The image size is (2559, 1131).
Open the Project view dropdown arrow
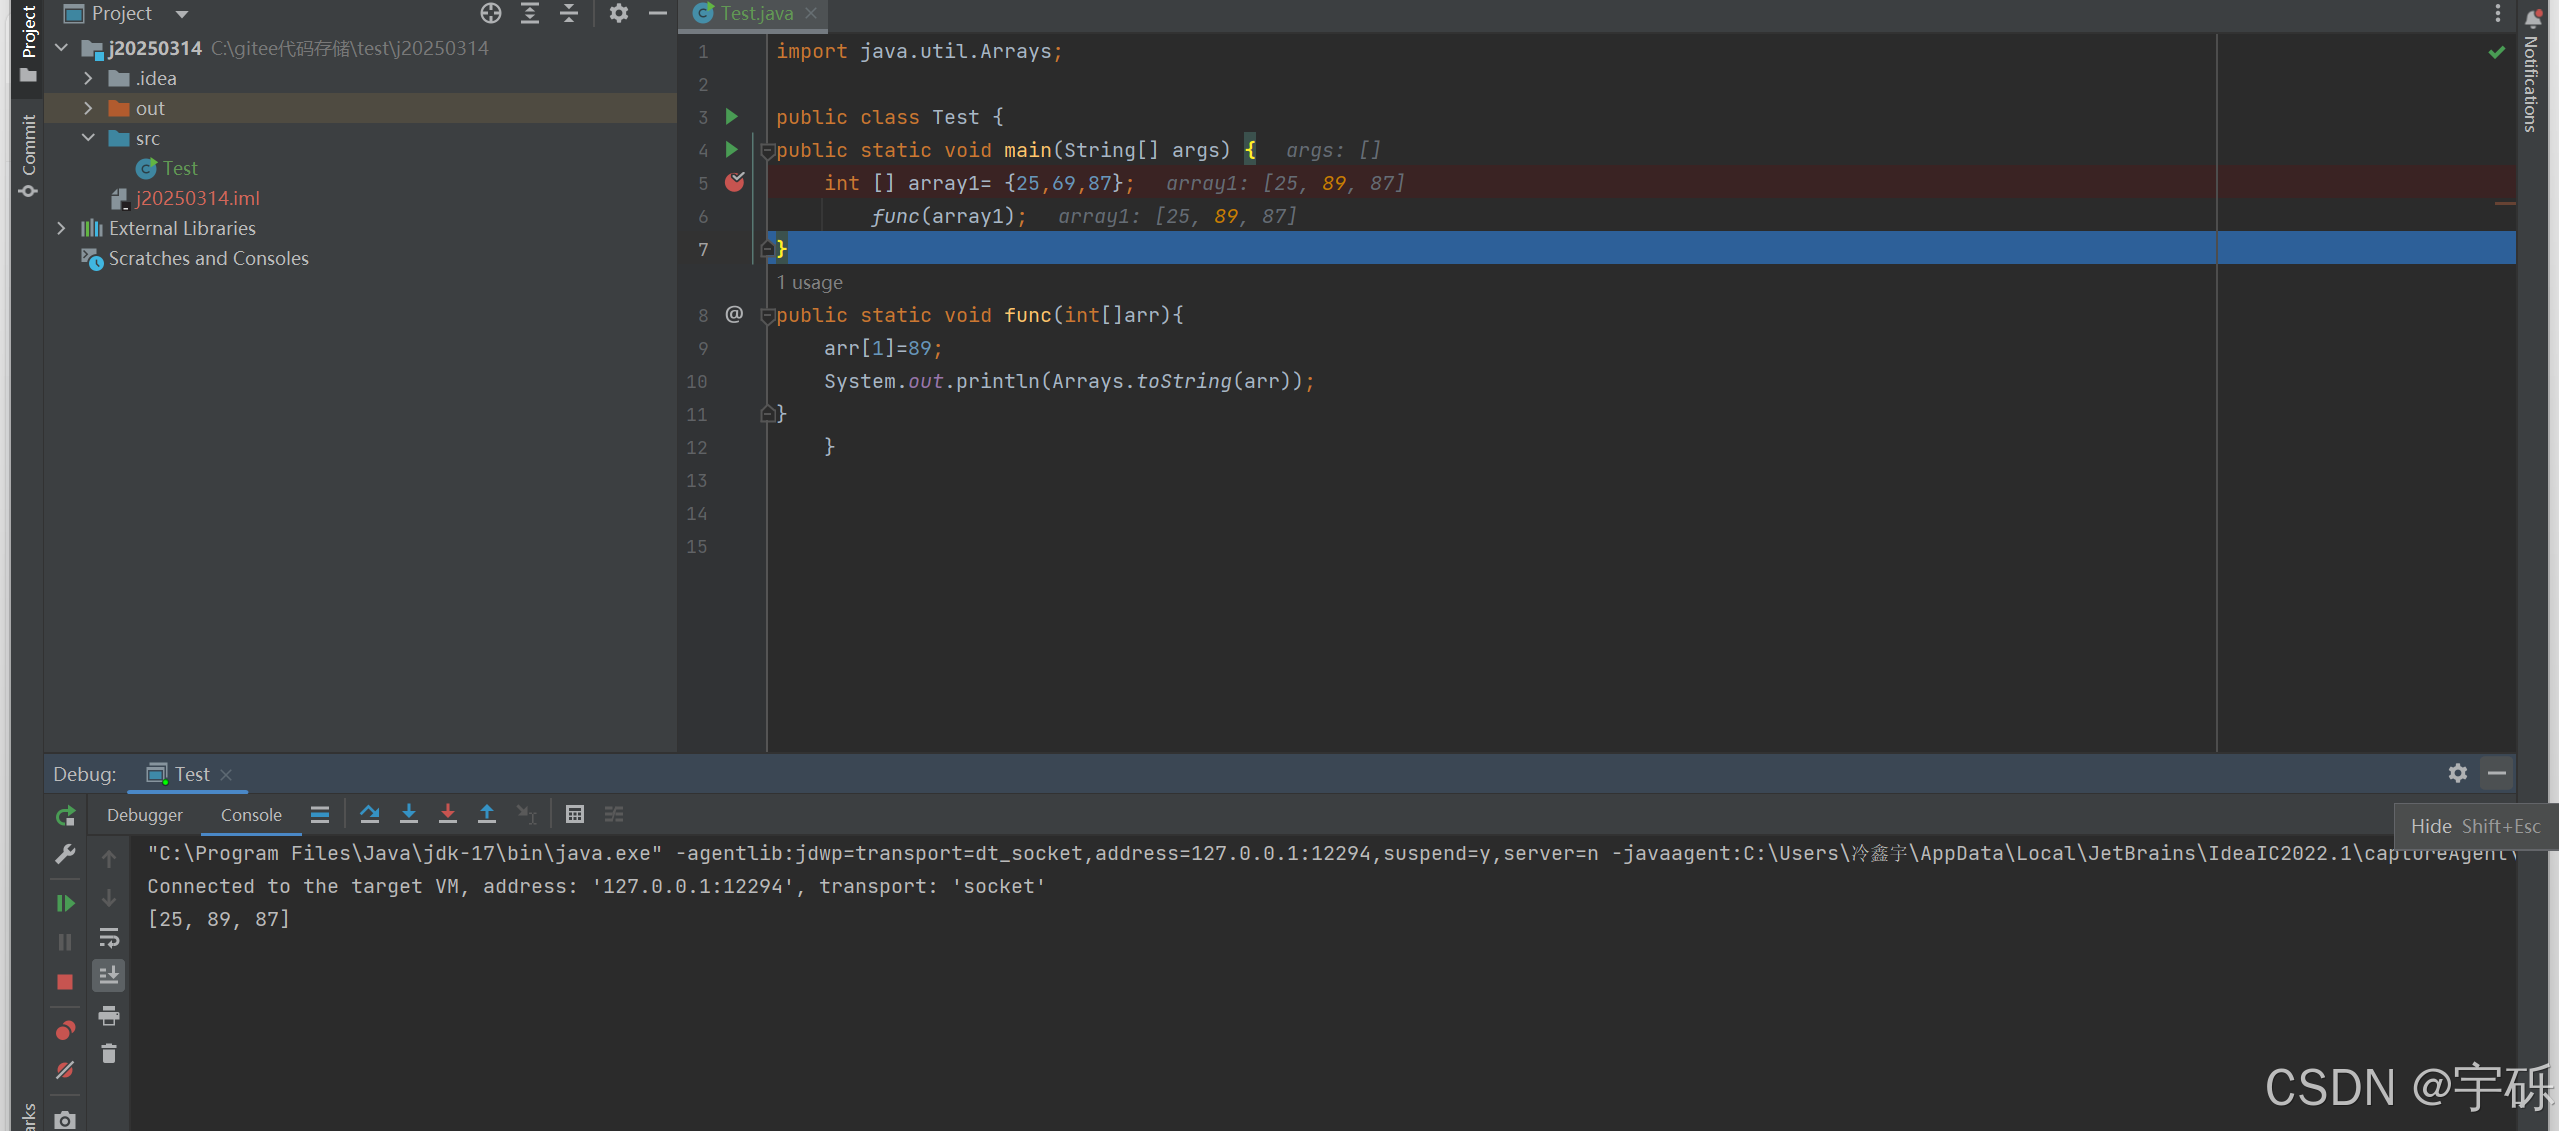(182, 14)
